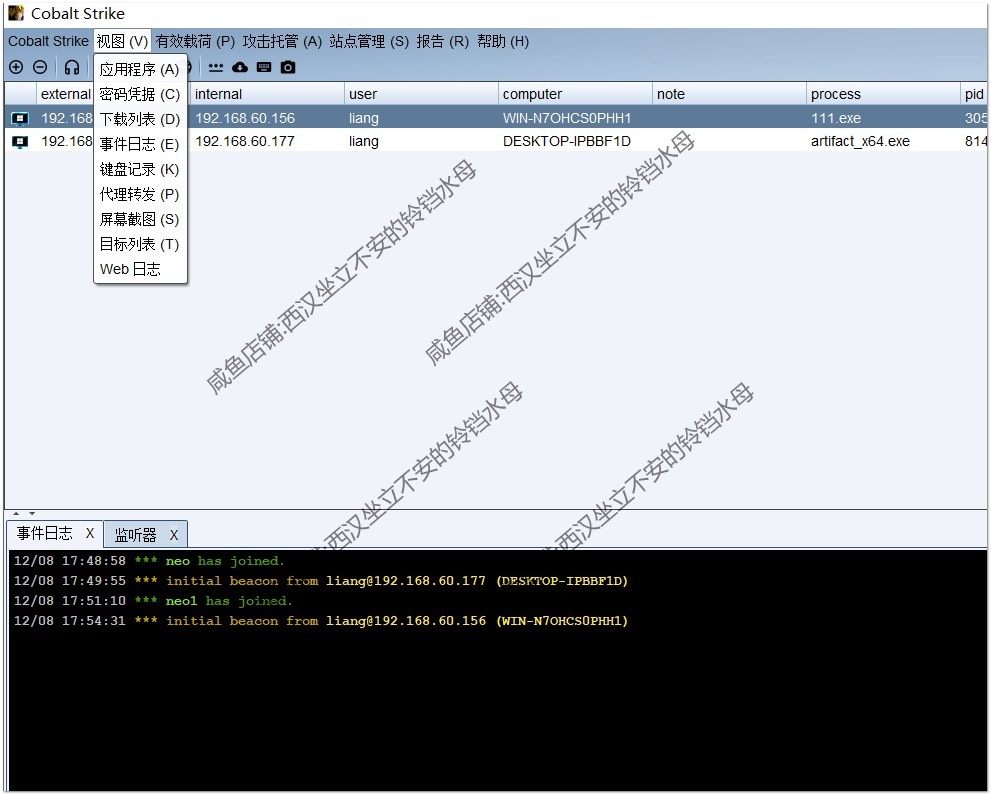Click the Cobalt Strike title bar logo

[16, 13]
